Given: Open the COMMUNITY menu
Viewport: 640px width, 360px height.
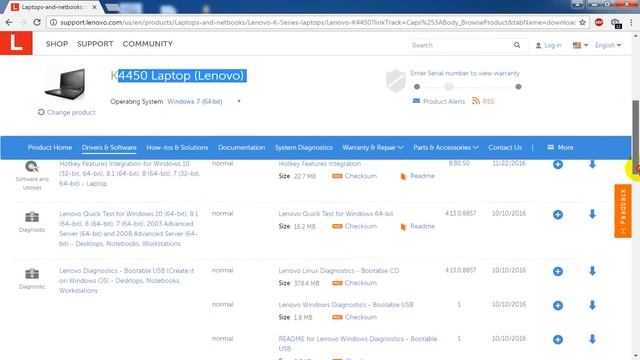Looking at the screenshot, I should 148,44.
